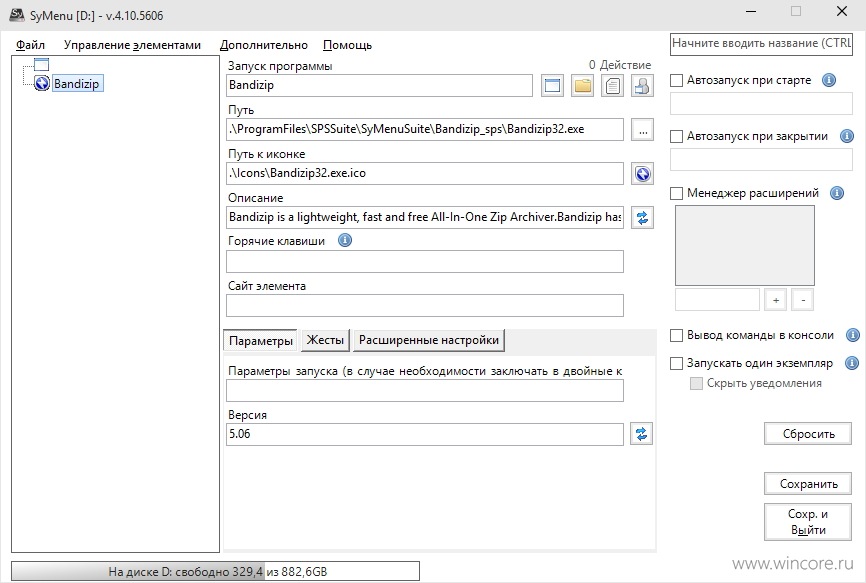
Task: Click the refresh arrows beside the version field
Action: click(x=641, y=434)
